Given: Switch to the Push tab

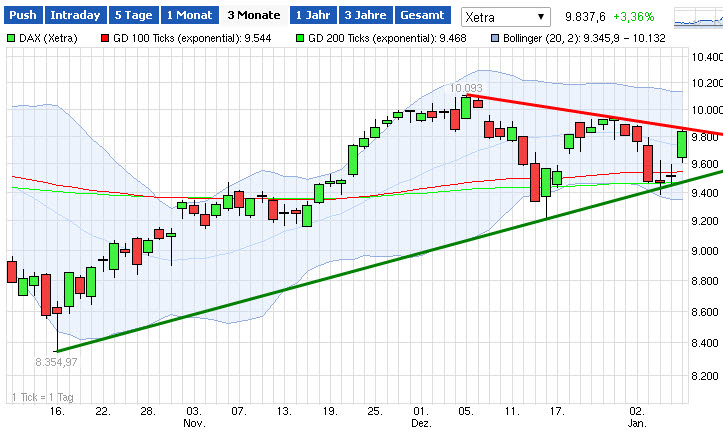Looking at the screenshot, I should [23, 15].
